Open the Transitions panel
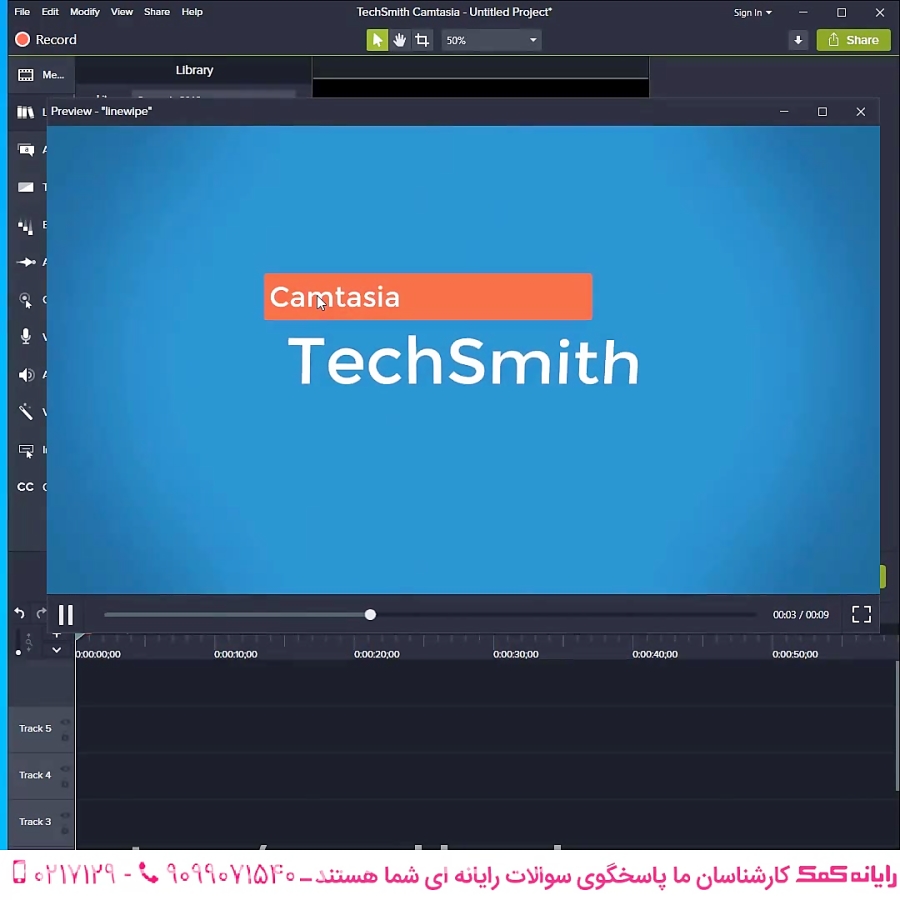Viewport: 900px width, 900px height. pos(25,187)
